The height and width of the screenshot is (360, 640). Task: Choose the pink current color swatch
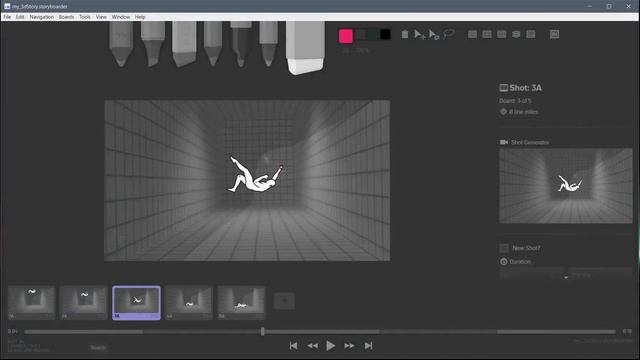click(x=346, y=36)
